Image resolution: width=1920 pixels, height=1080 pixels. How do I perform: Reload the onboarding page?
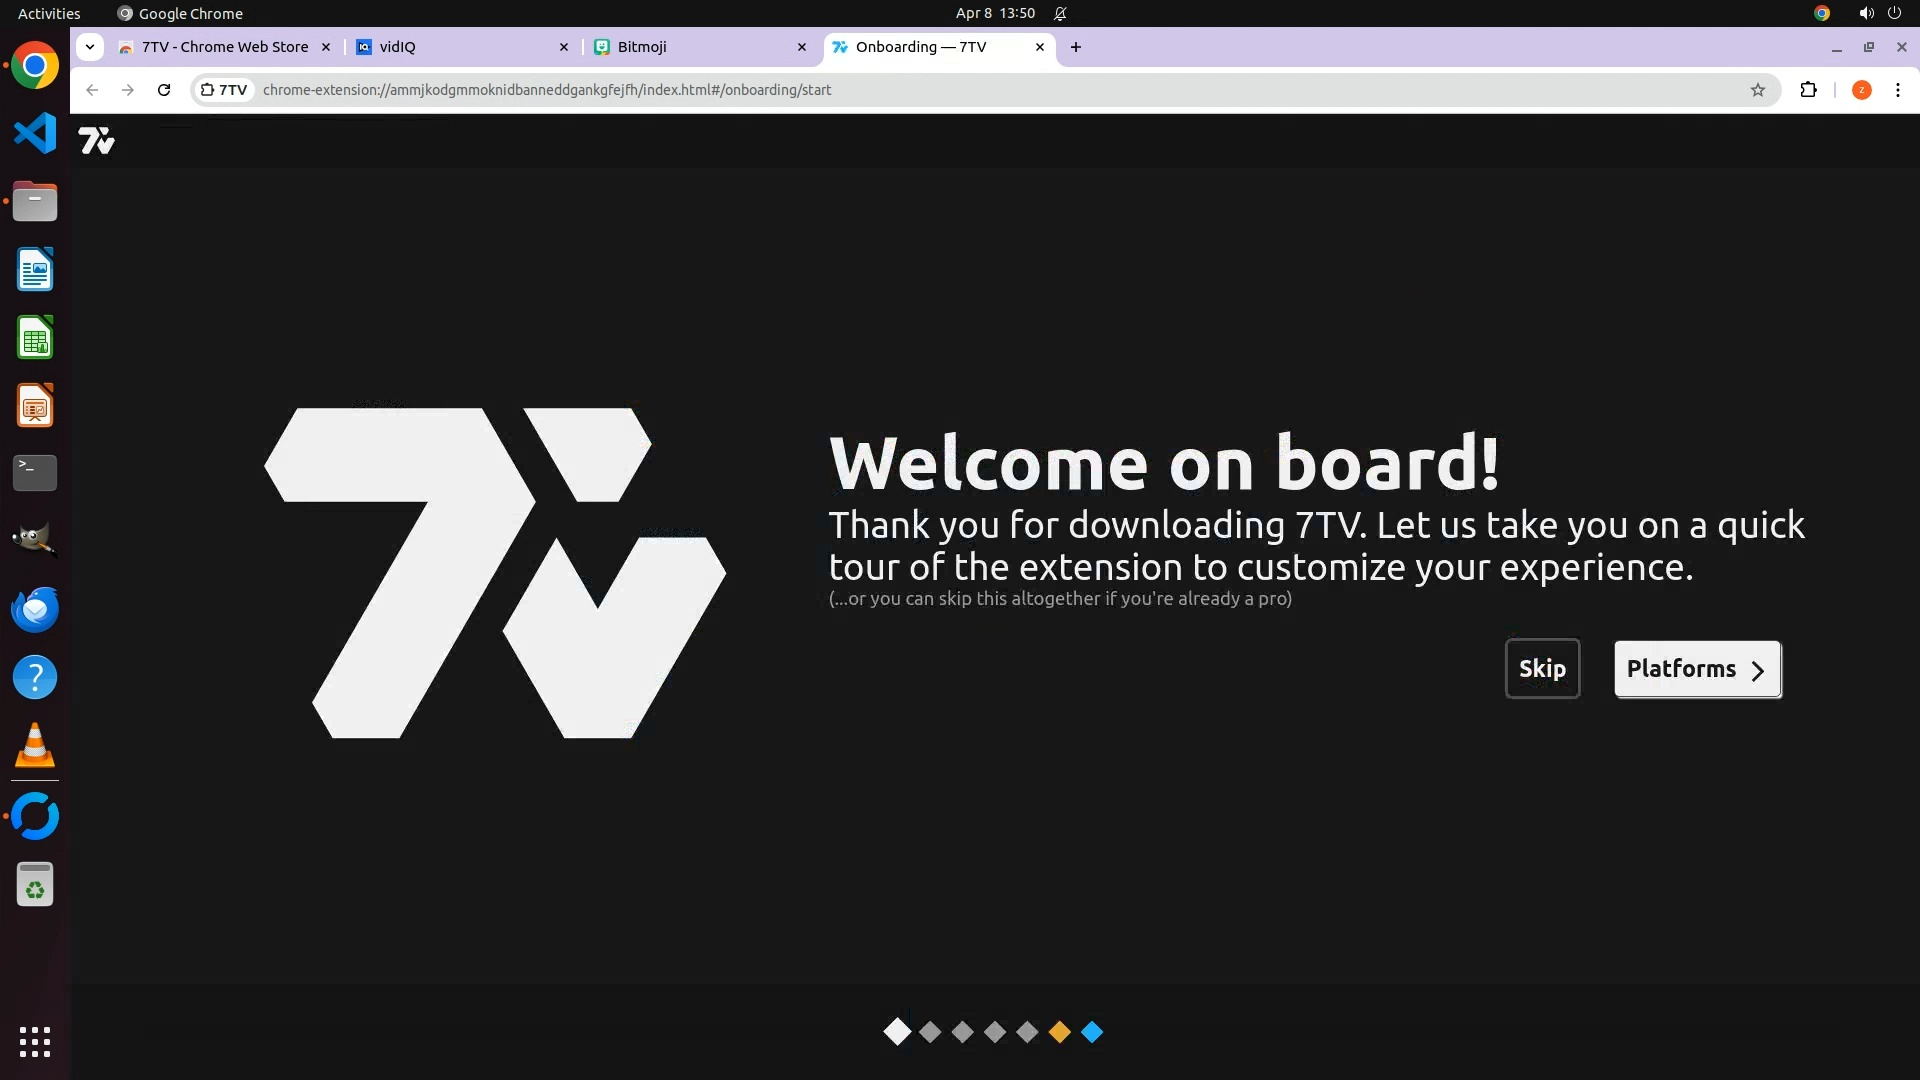164,90
